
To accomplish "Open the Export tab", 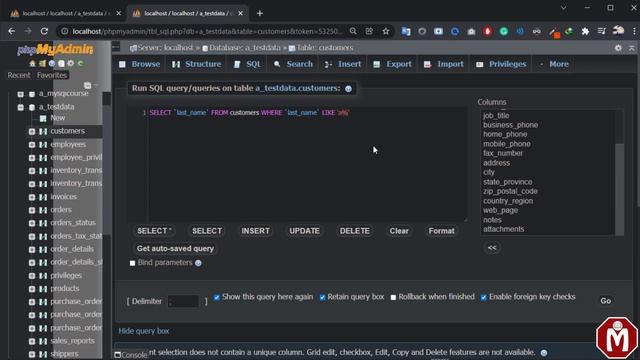I will [393, 64].
